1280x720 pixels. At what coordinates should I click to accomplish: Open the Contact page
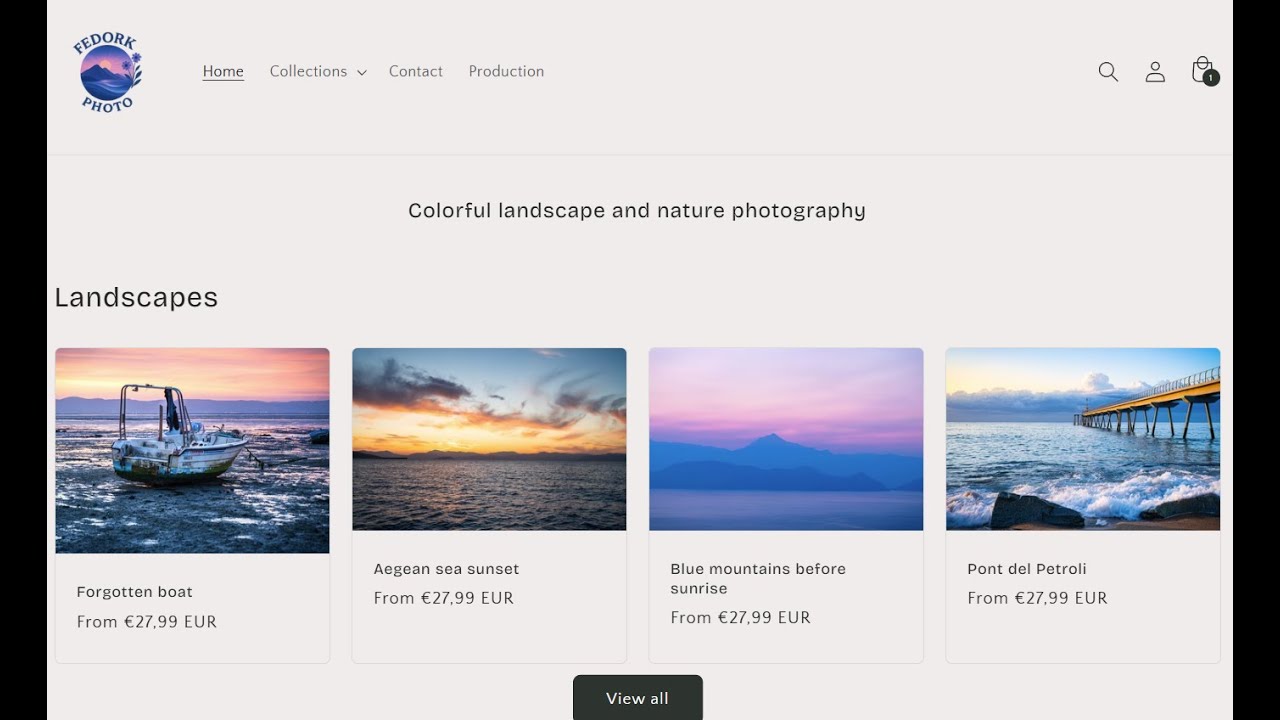click(x=416, y=71)
